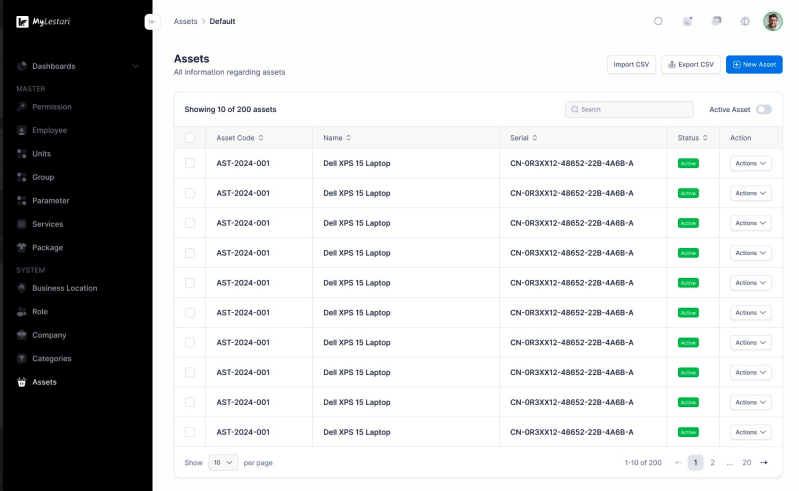Open the header search magnifier icon
799x491 pixels.
coord(658,21)
